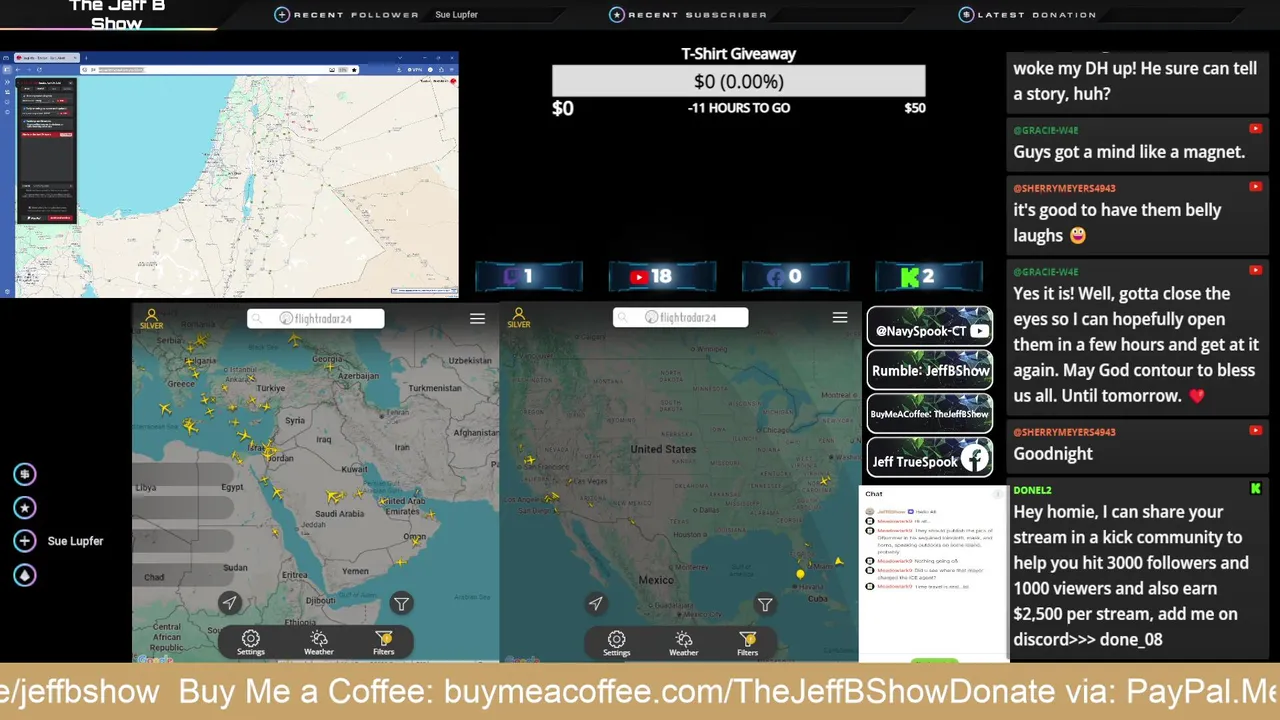
Task: Click the Saudi Arabia label on left map
Action: pyautogui.click(x=339, y=514)
